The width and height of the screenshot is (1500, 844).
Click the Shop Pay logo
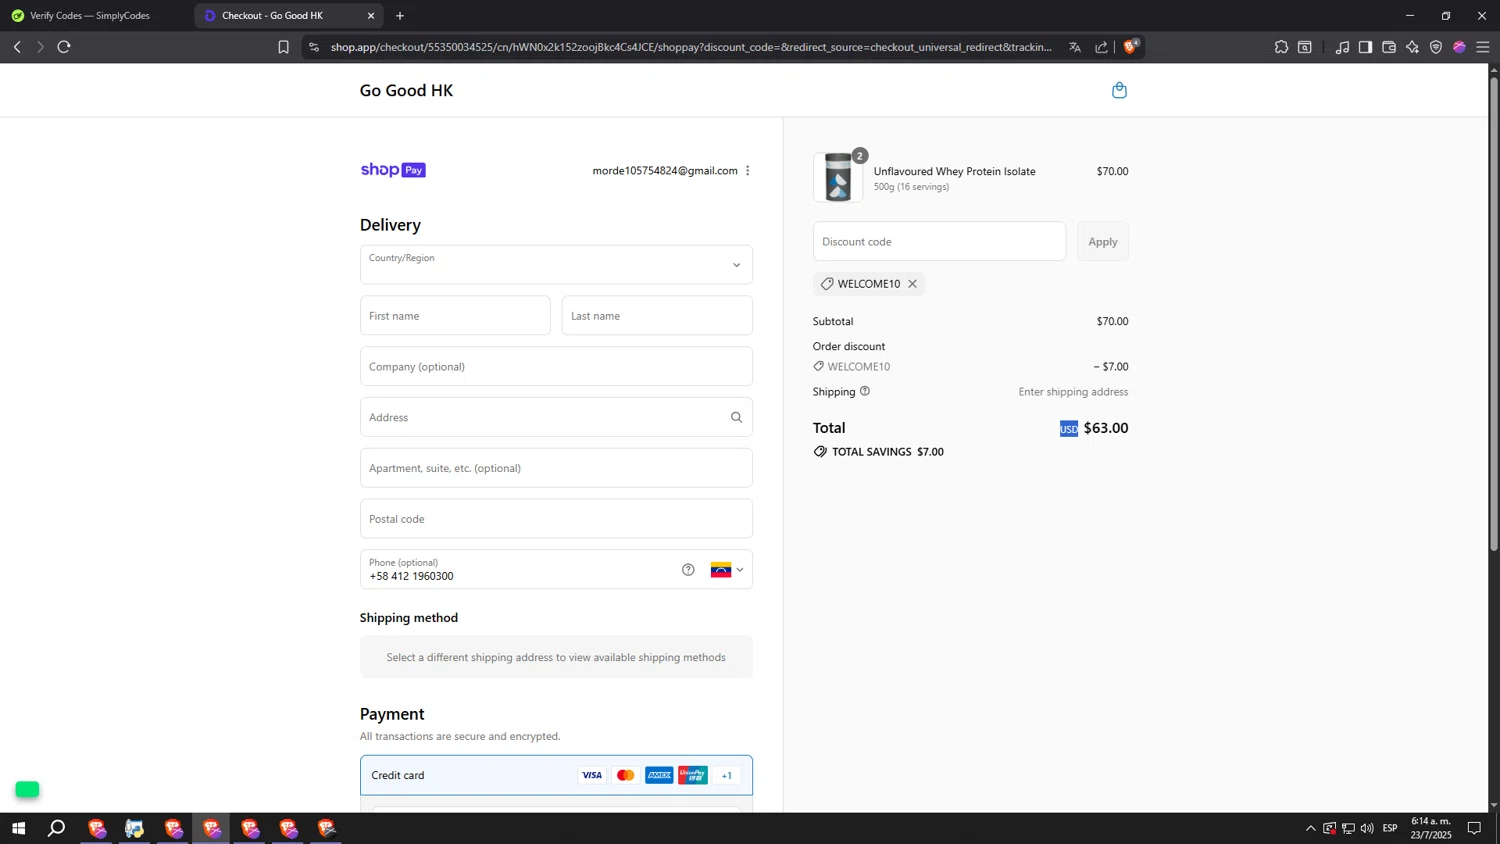[393, 170]
